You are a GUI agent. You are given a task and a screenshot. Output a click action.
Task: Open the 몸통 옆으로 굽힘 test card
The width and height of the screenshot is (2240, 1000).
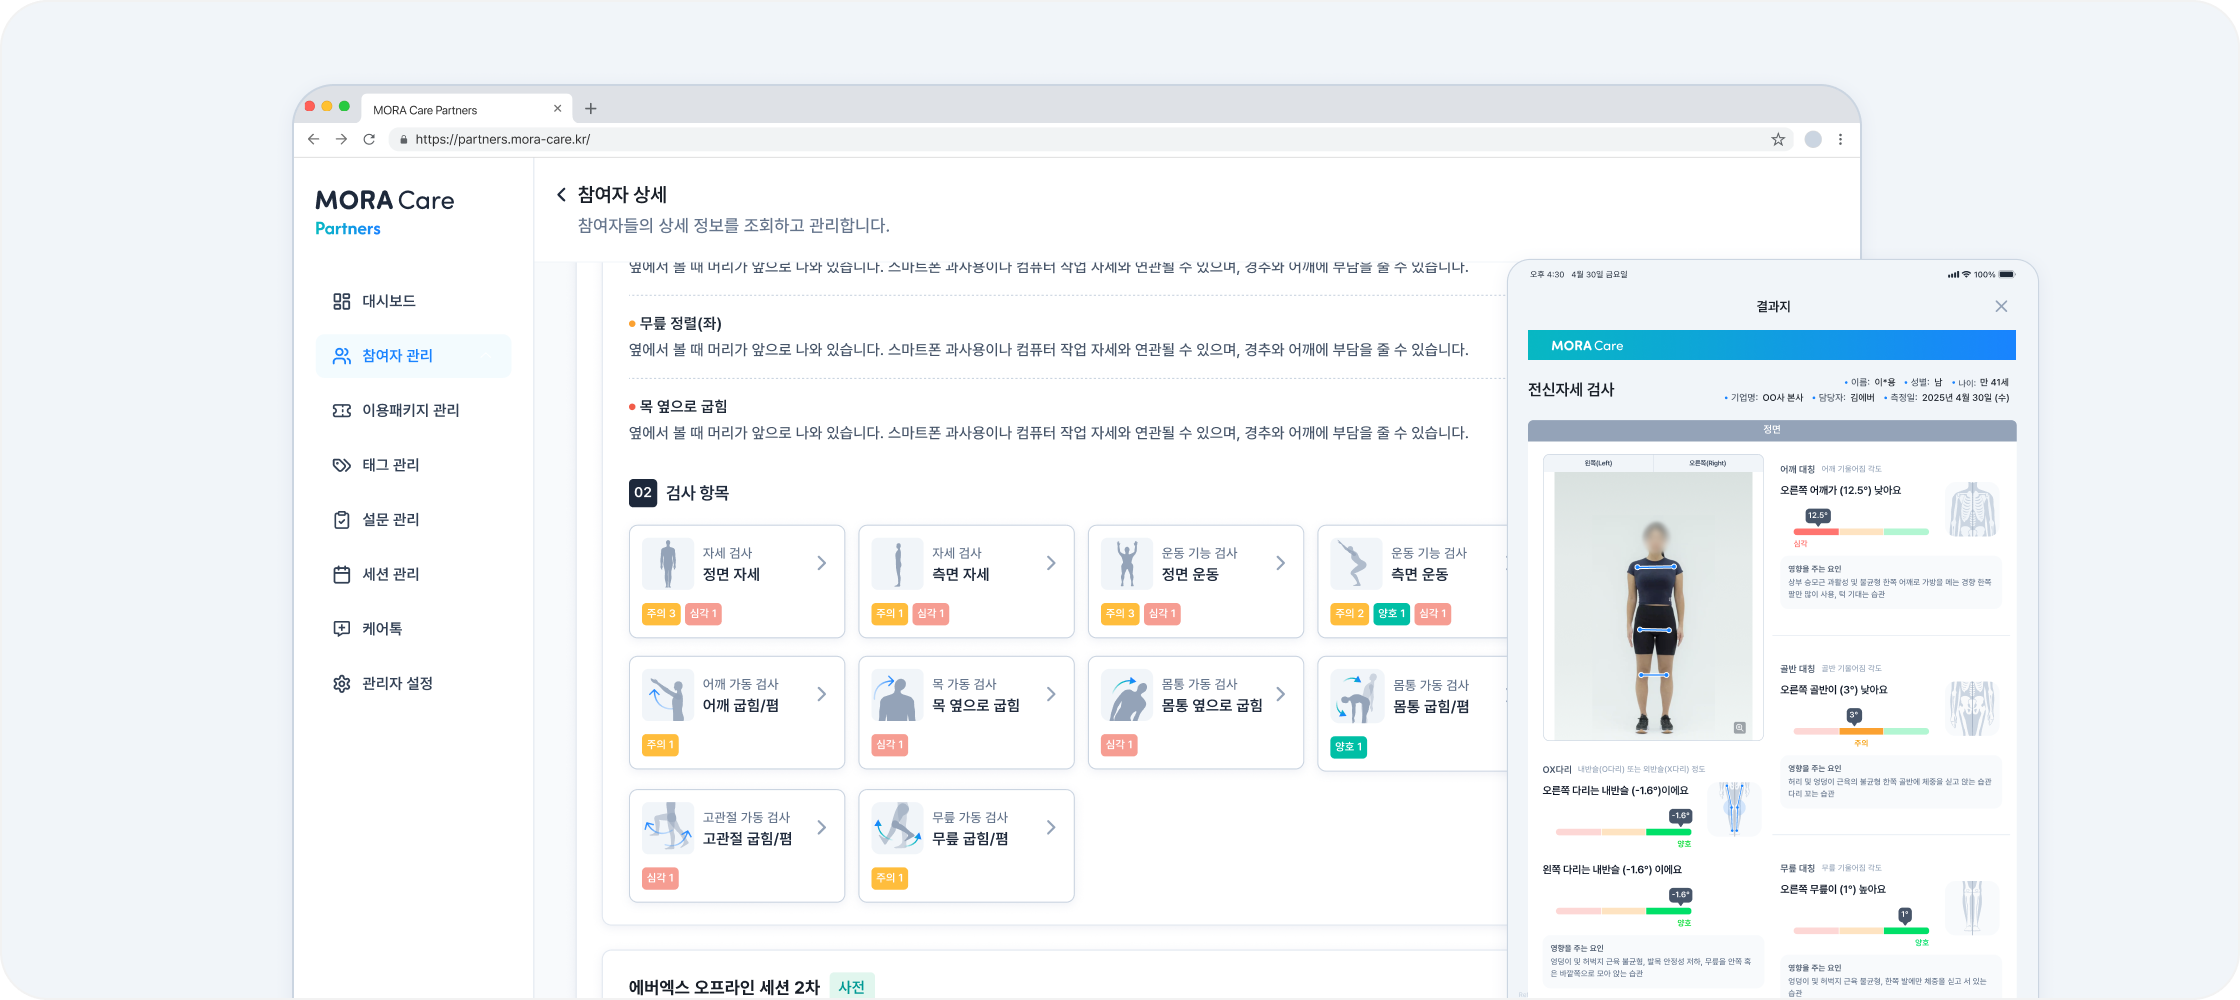(x=1195, y=712)
